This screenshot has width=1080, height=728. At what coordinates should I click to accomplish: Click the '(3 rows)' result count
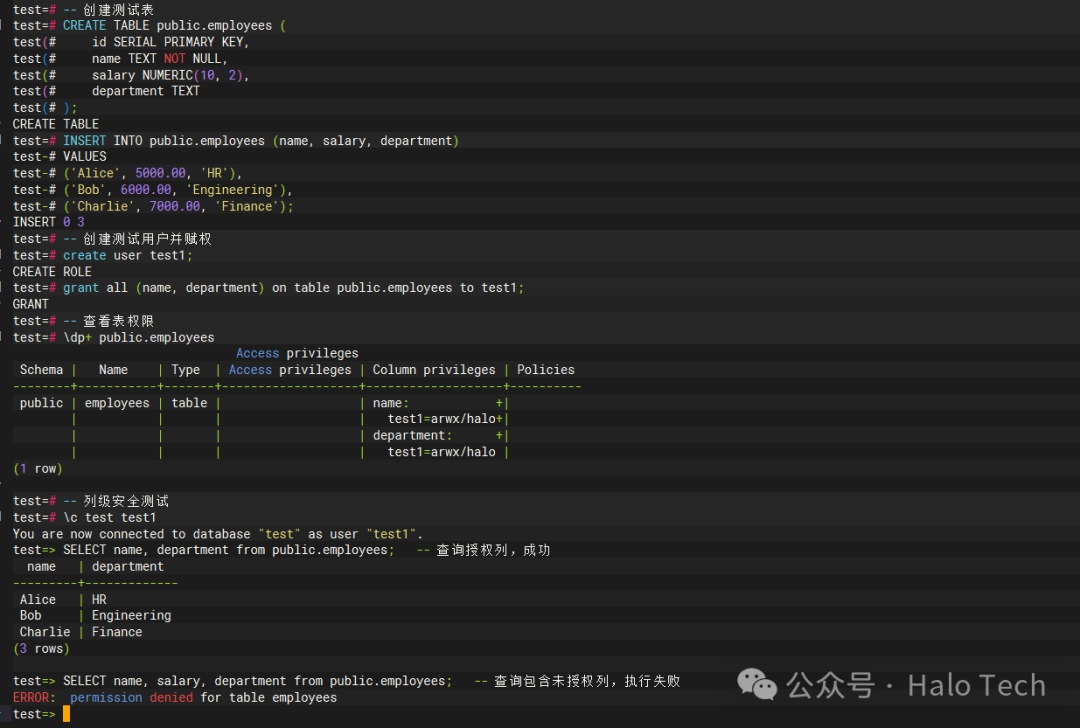(x=41, y=649)
